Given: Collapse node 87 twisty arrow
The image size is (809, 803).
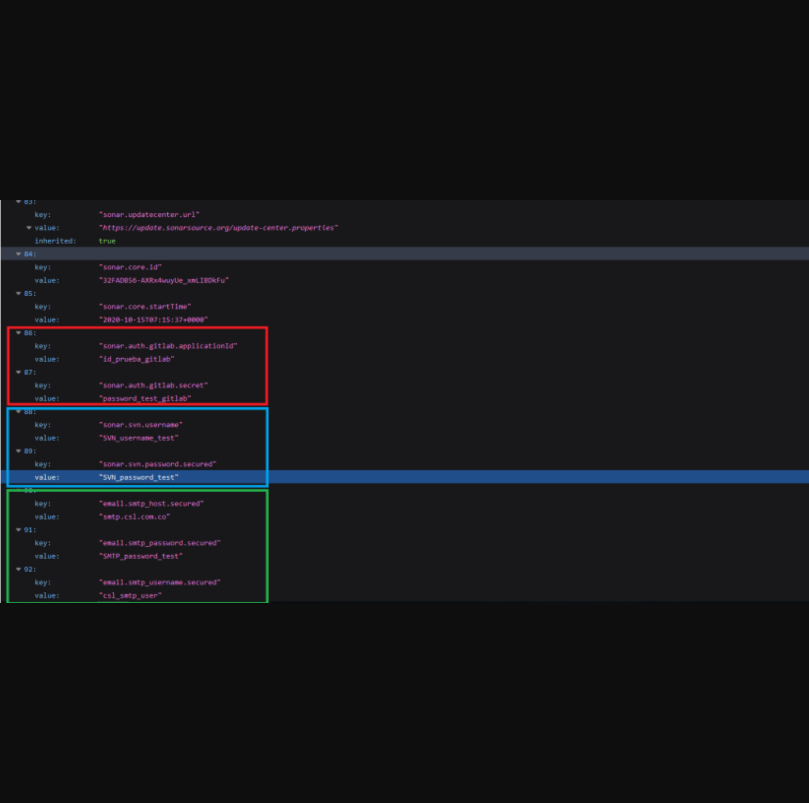Looking at the screenshot, I should pyautogui.click(x=18, y=372).
